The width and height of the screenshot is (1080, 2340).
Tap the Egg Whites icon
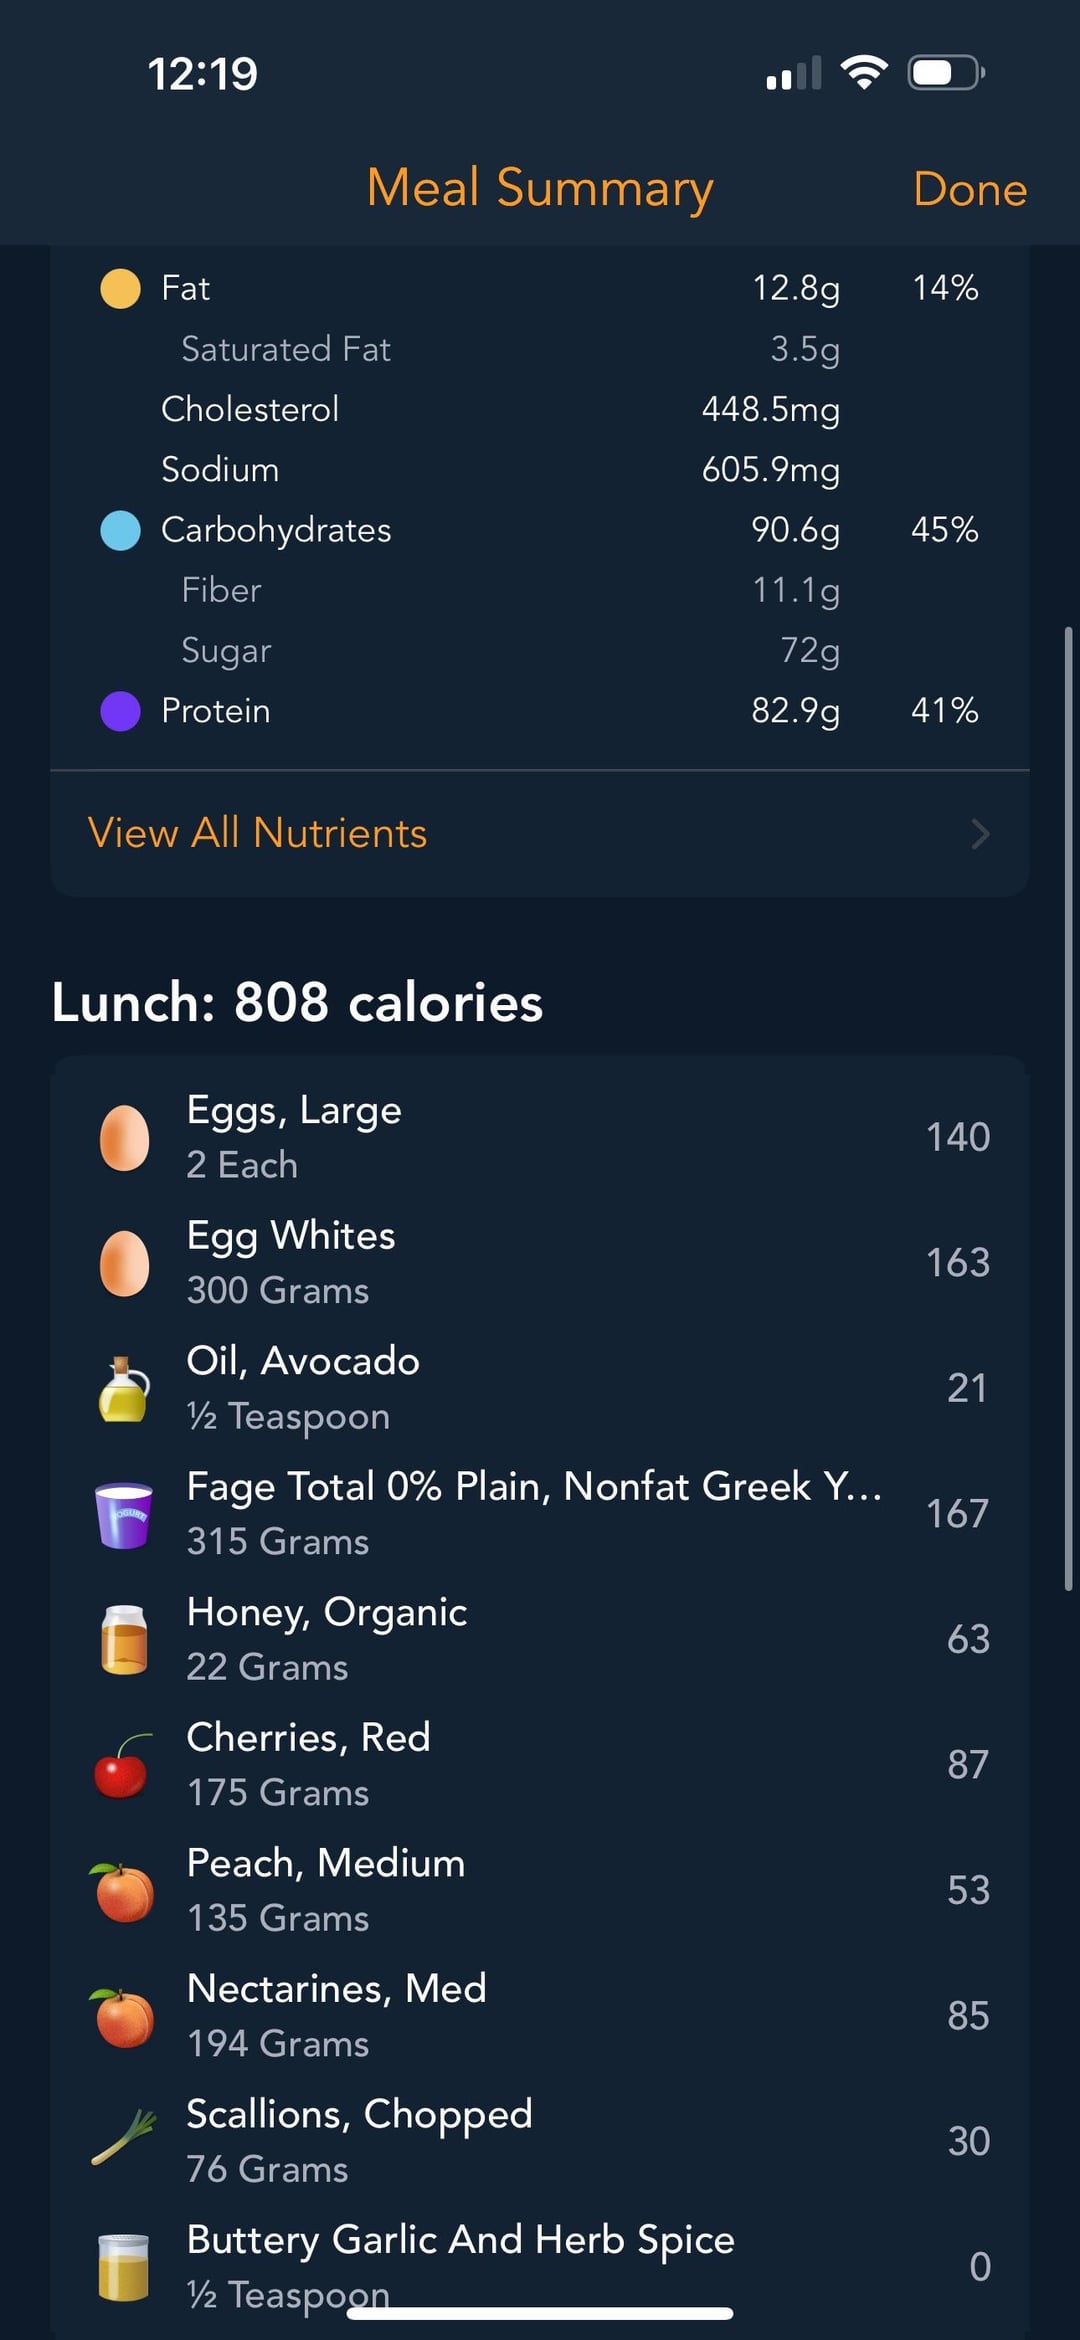point(124,1263)
